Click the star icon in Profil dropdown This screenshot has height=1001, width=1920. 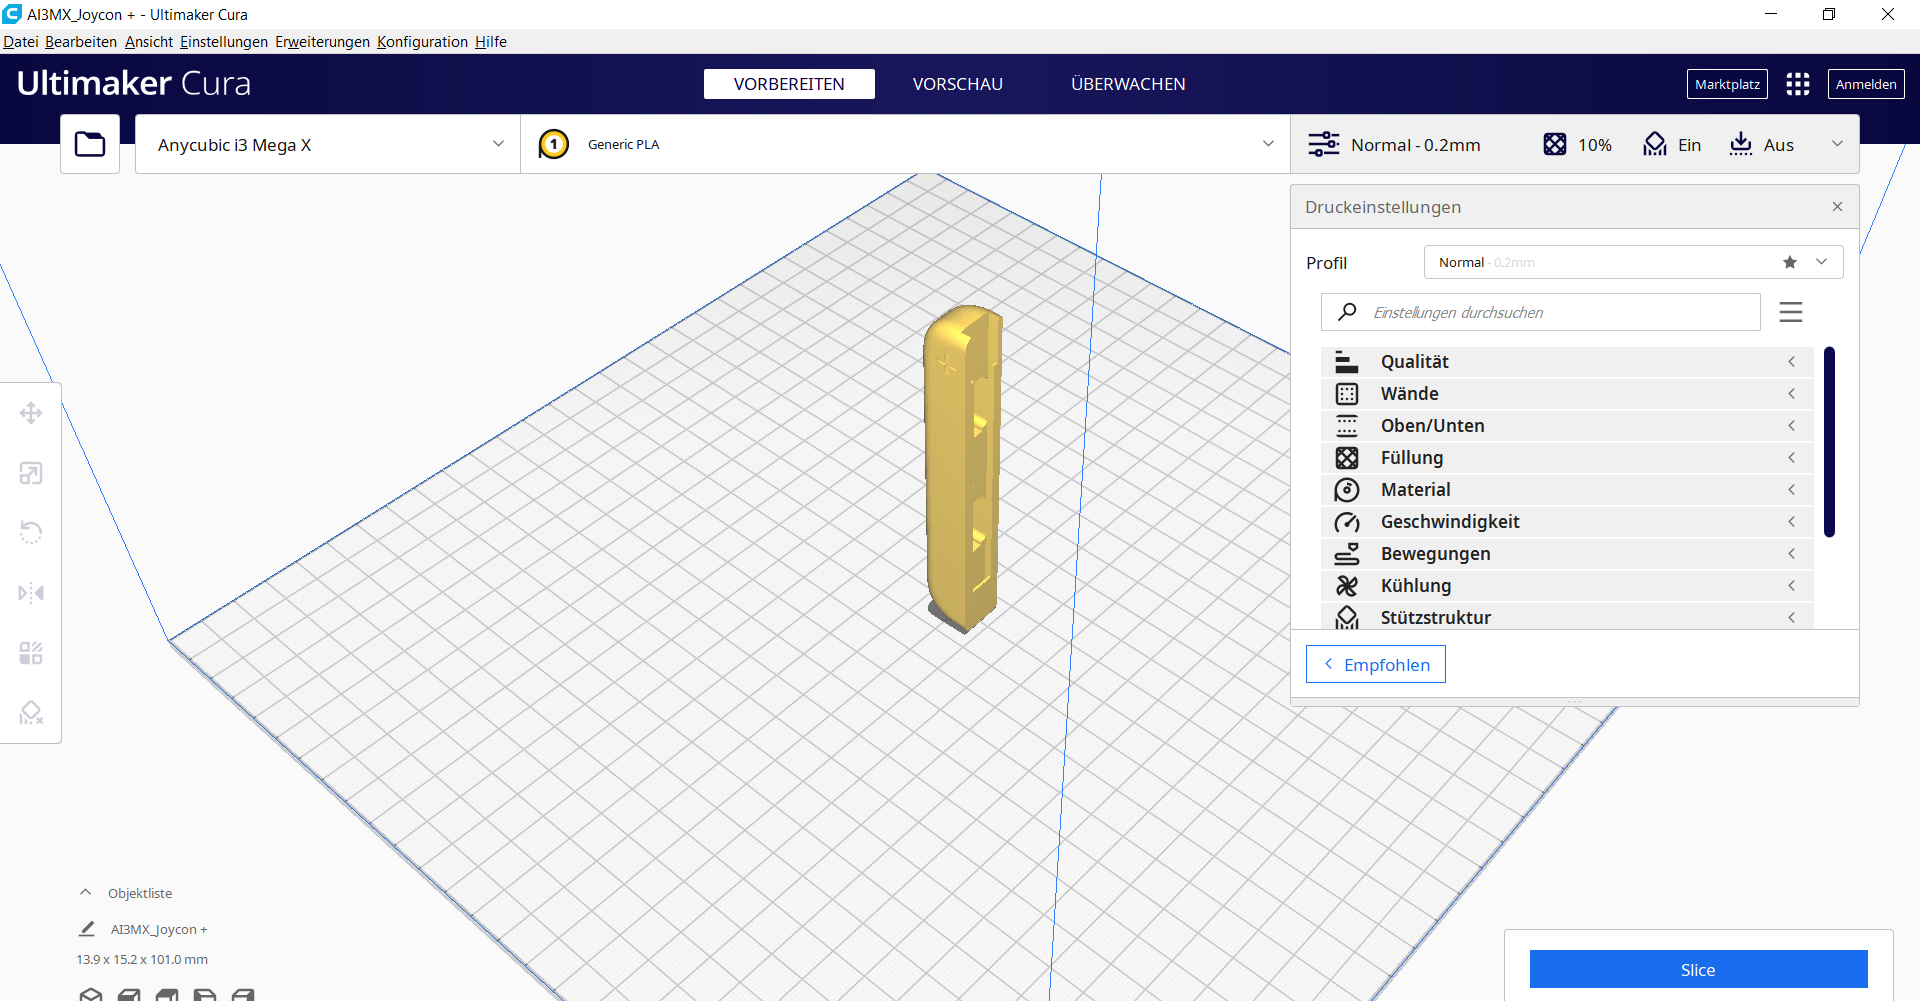(x=1790, y=262)
